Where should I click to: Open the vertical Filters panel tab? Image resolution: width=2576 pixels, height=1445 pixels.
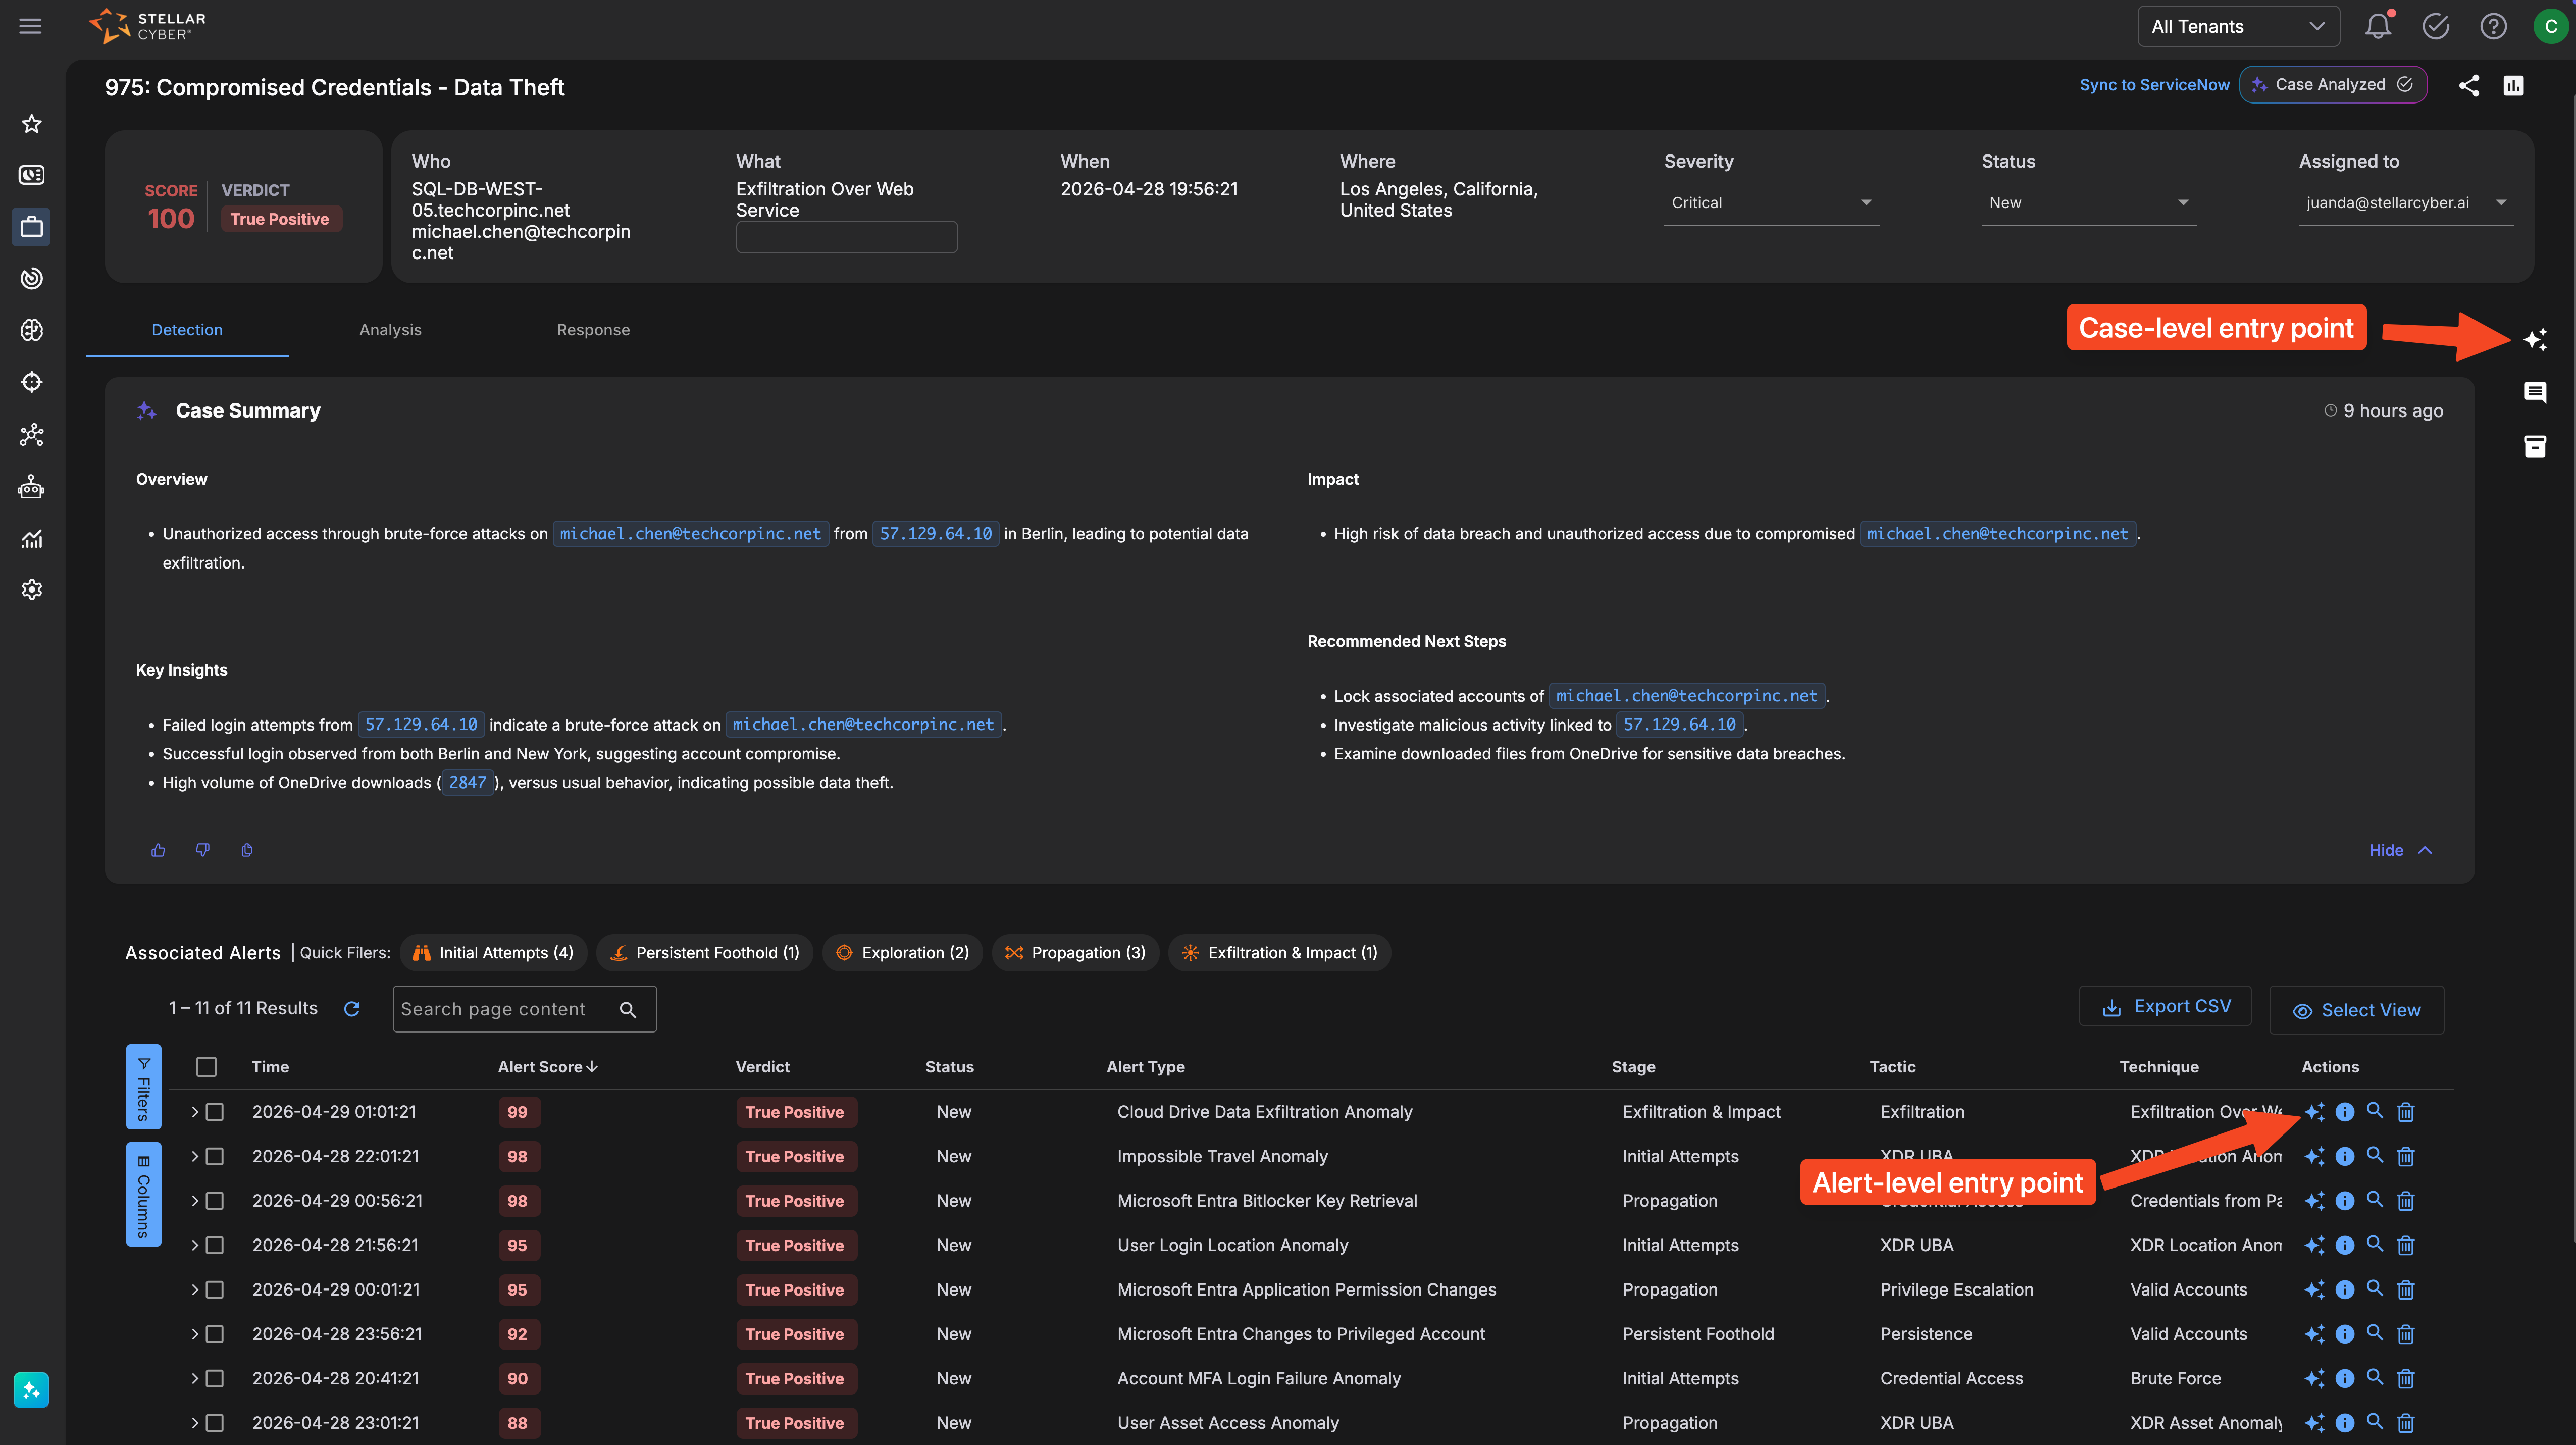[143, 1087]
